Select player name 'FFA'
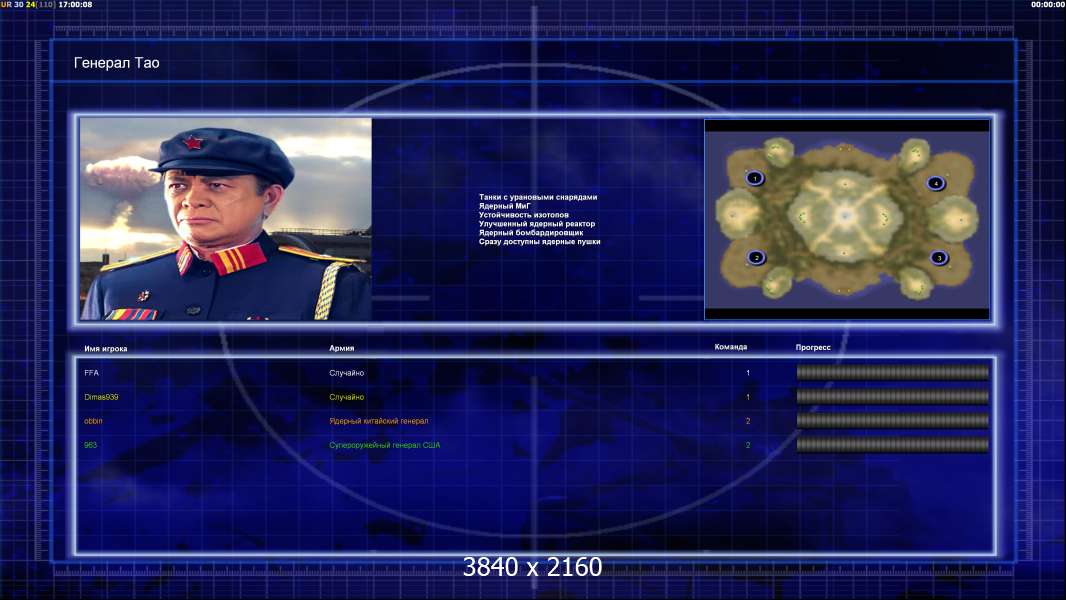Image resolution: width=1066 pixels, height=600 pixels. (x=91, y=373)
